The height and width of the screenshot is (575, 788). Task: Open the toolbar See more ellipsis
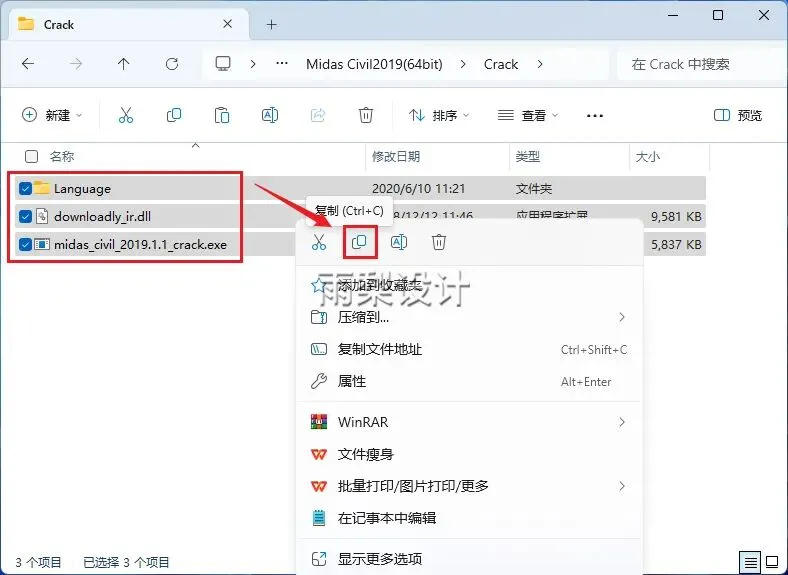point(595,116)
